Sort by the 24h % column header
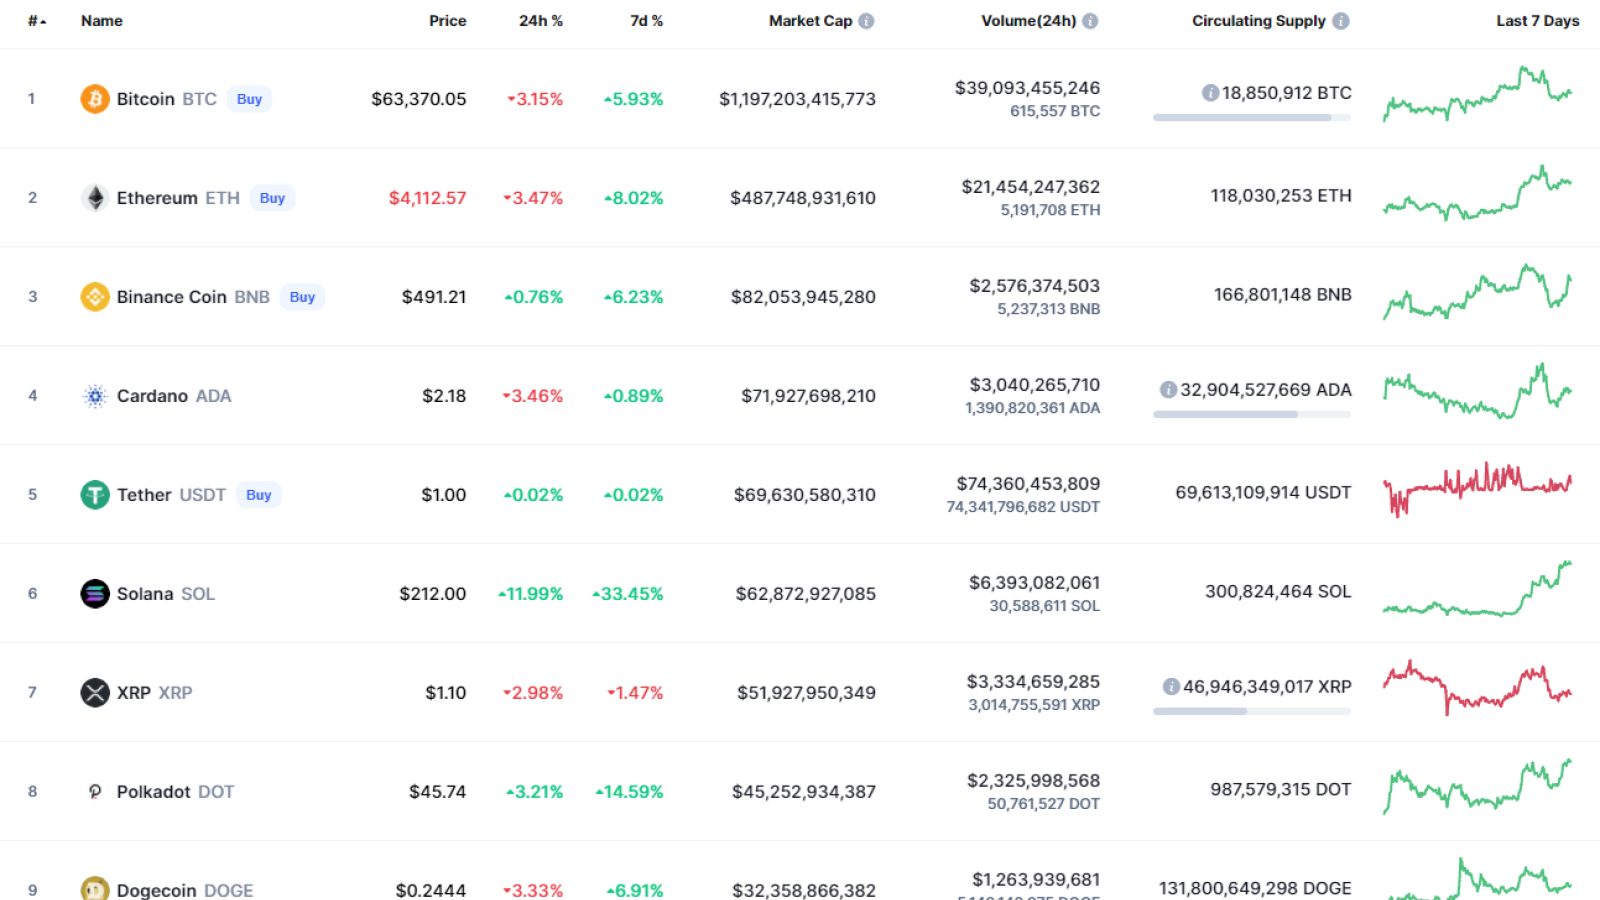The height and width of the screenshot is (900, 1600). tap(541, 21)
